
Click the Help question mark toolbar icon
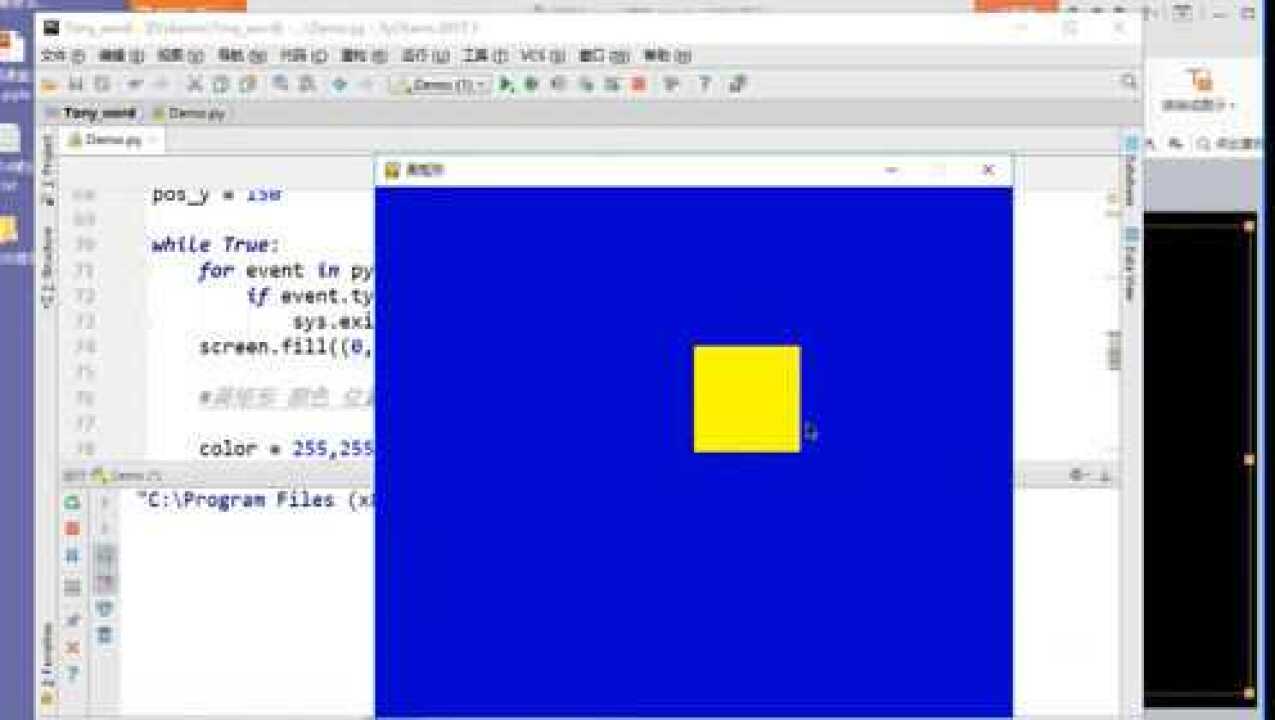(704, 85)
